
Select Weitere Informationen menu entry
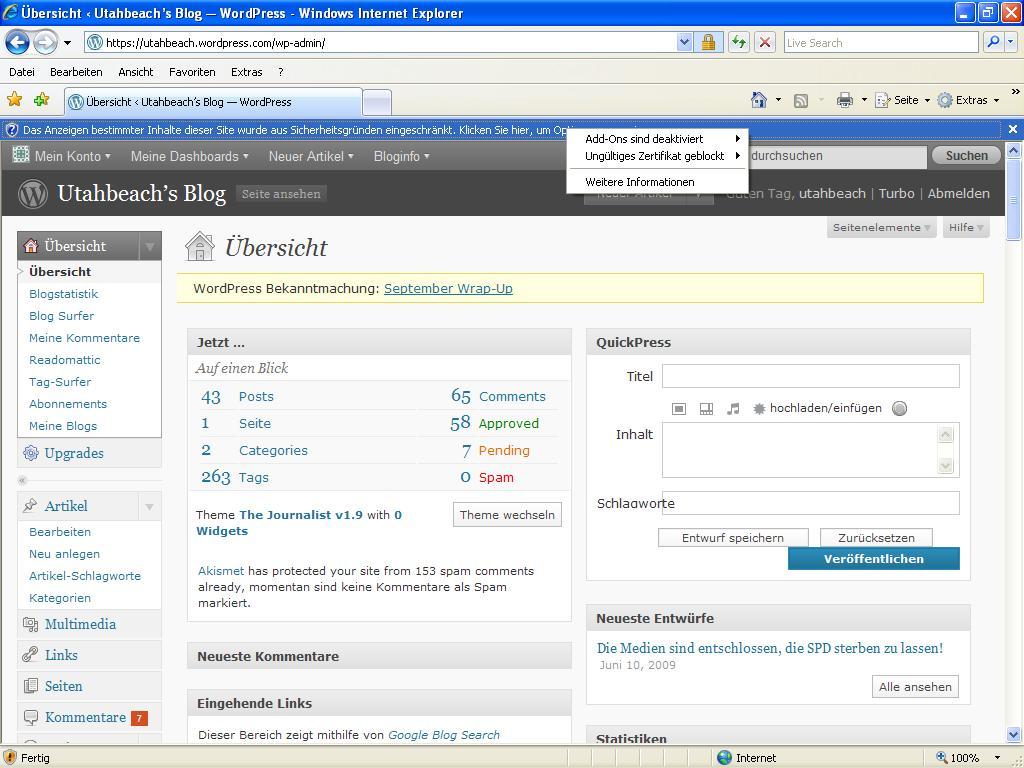coord(657,182)
